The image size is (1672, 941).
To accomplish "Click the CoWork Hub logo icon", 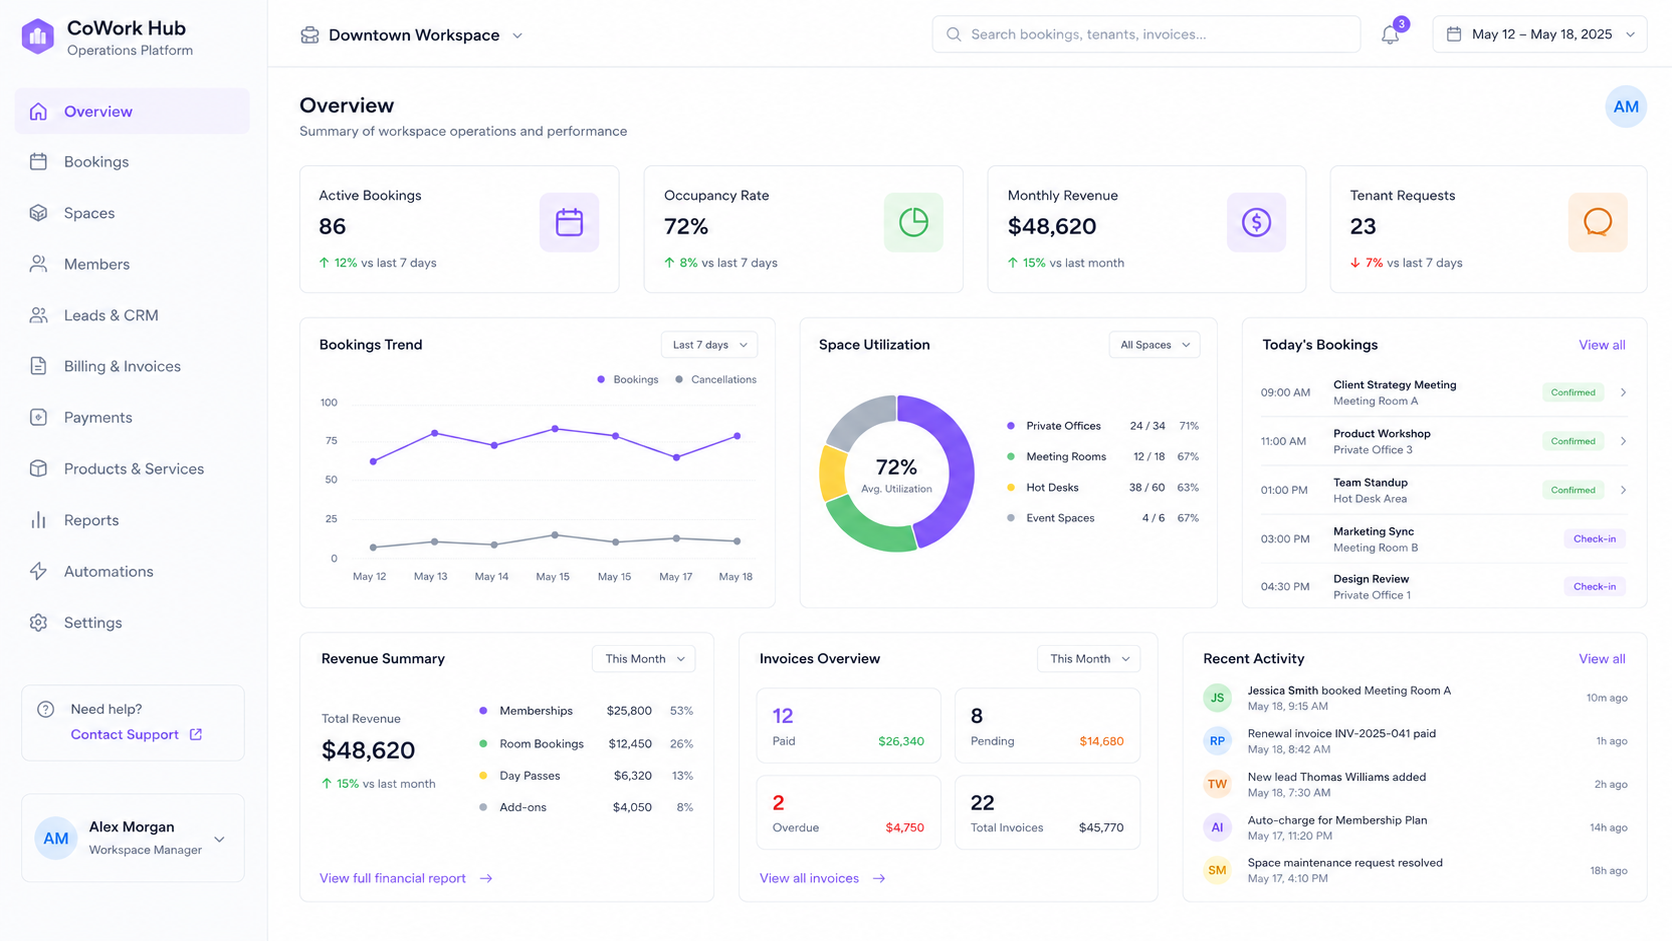I will (x=38, y=37).
